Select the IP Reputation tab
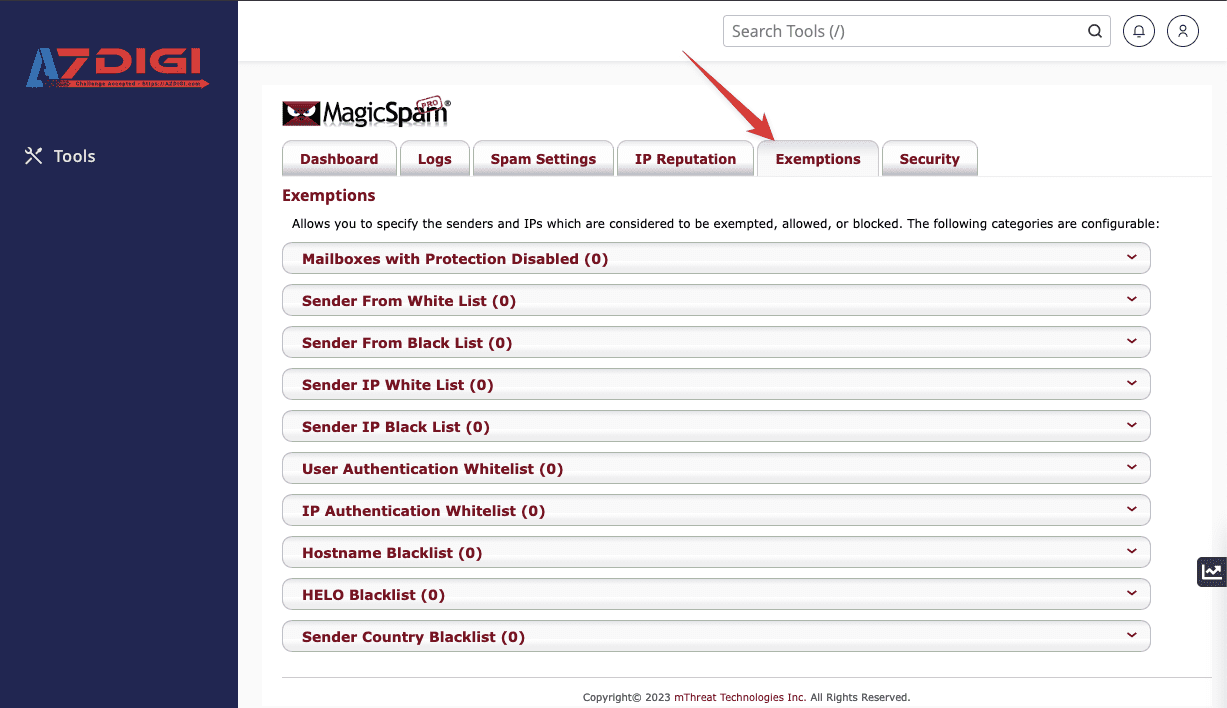1227x708 pixels. tap(685, 159)
